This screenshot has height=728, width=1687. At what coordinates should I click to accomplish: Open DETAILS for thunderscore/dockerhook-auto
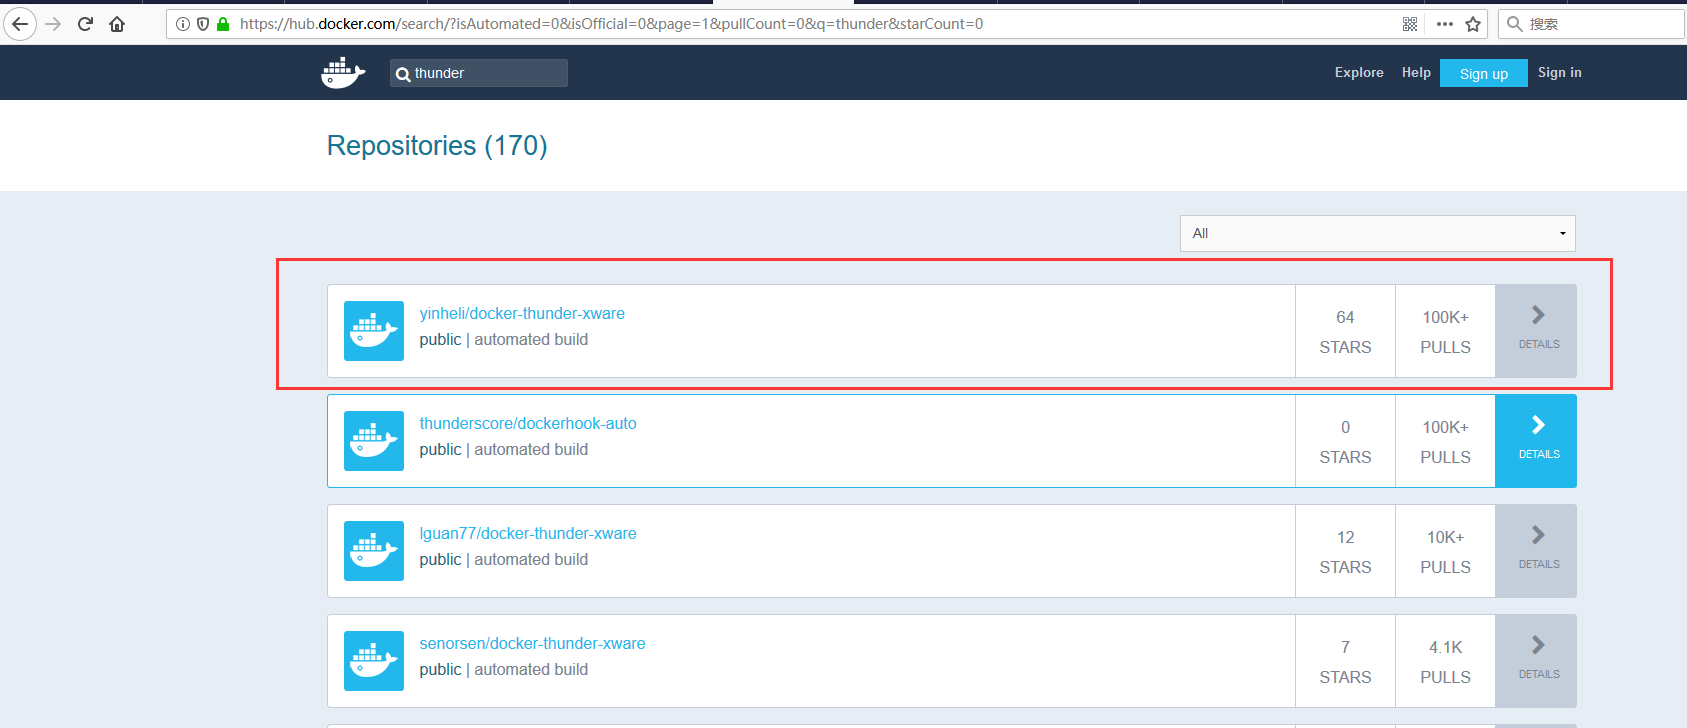[x=1536, y=441]
